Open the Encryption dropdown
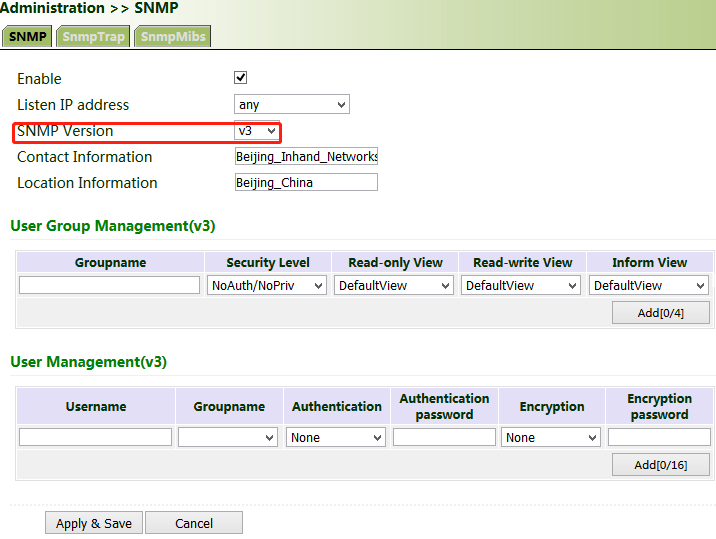 tap(551, 438)
